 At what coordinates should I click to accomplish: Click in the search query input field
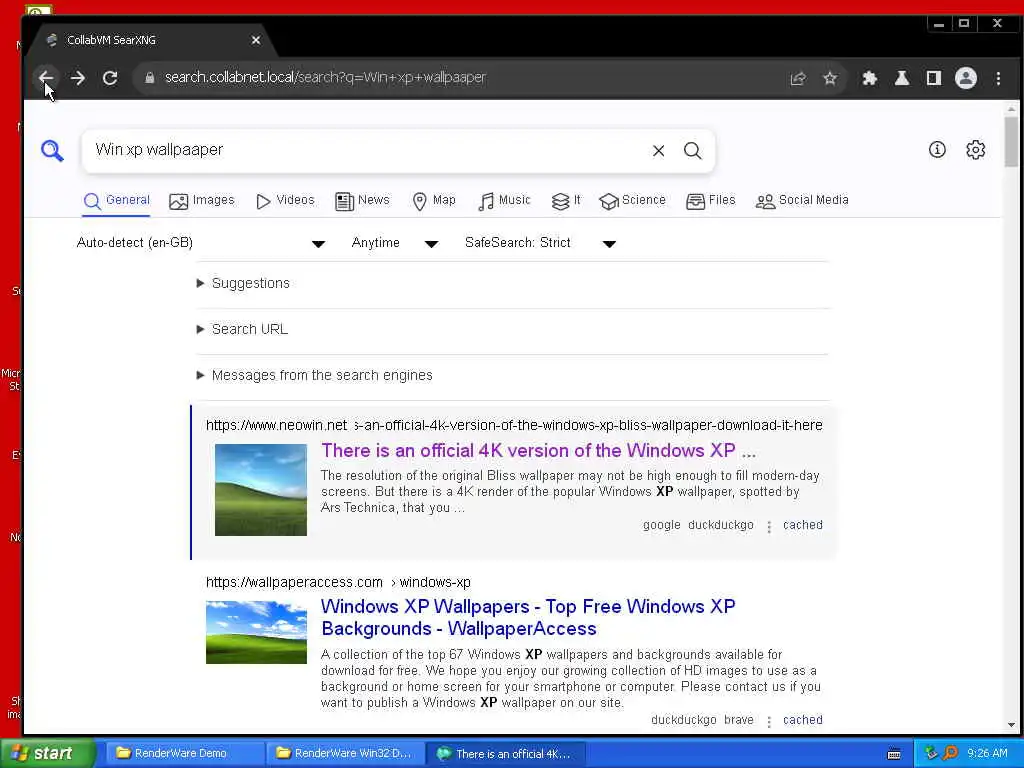369,150
